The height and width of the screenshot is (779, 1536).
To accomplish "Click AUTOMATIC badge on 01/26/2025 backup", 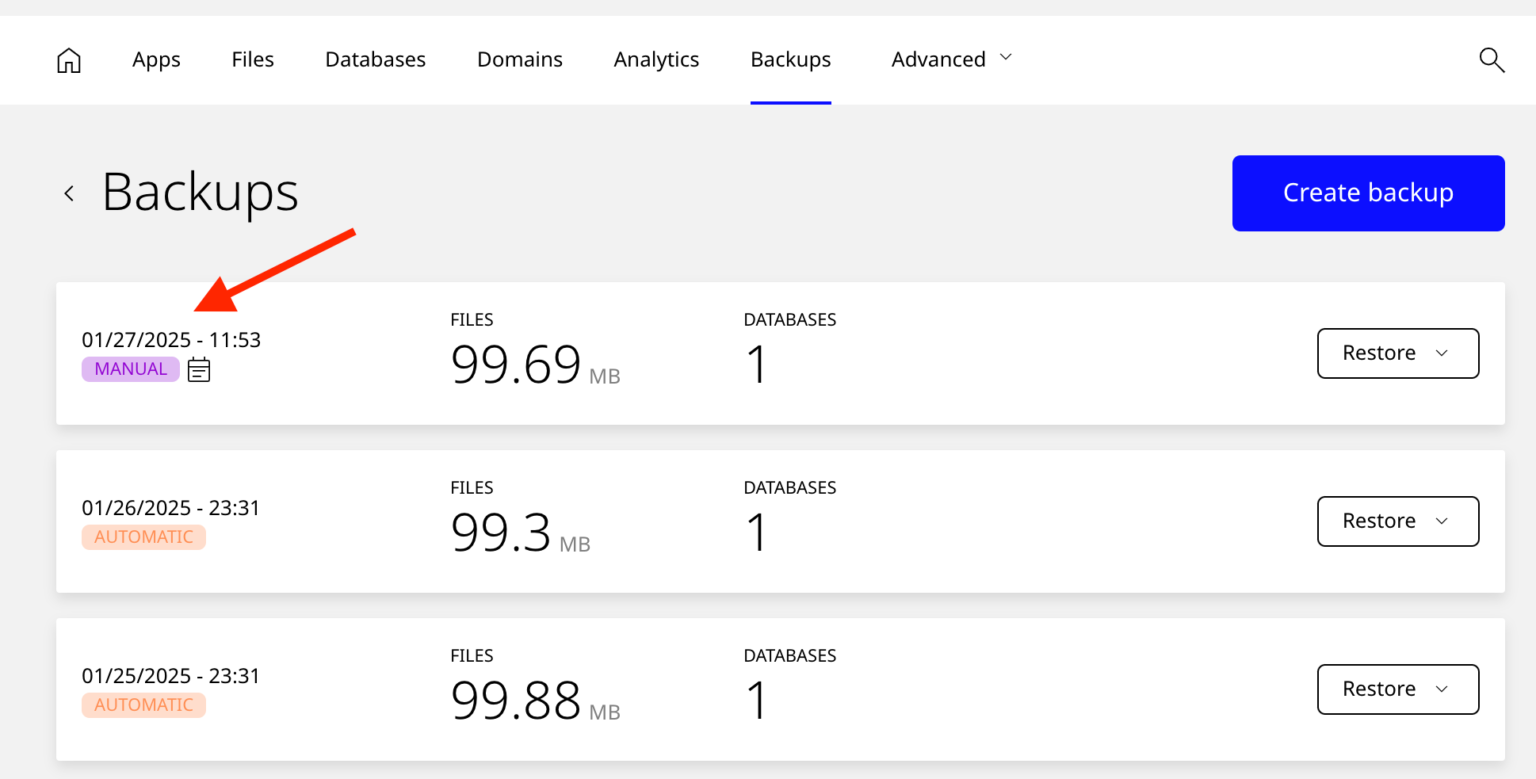I will 143,537.
